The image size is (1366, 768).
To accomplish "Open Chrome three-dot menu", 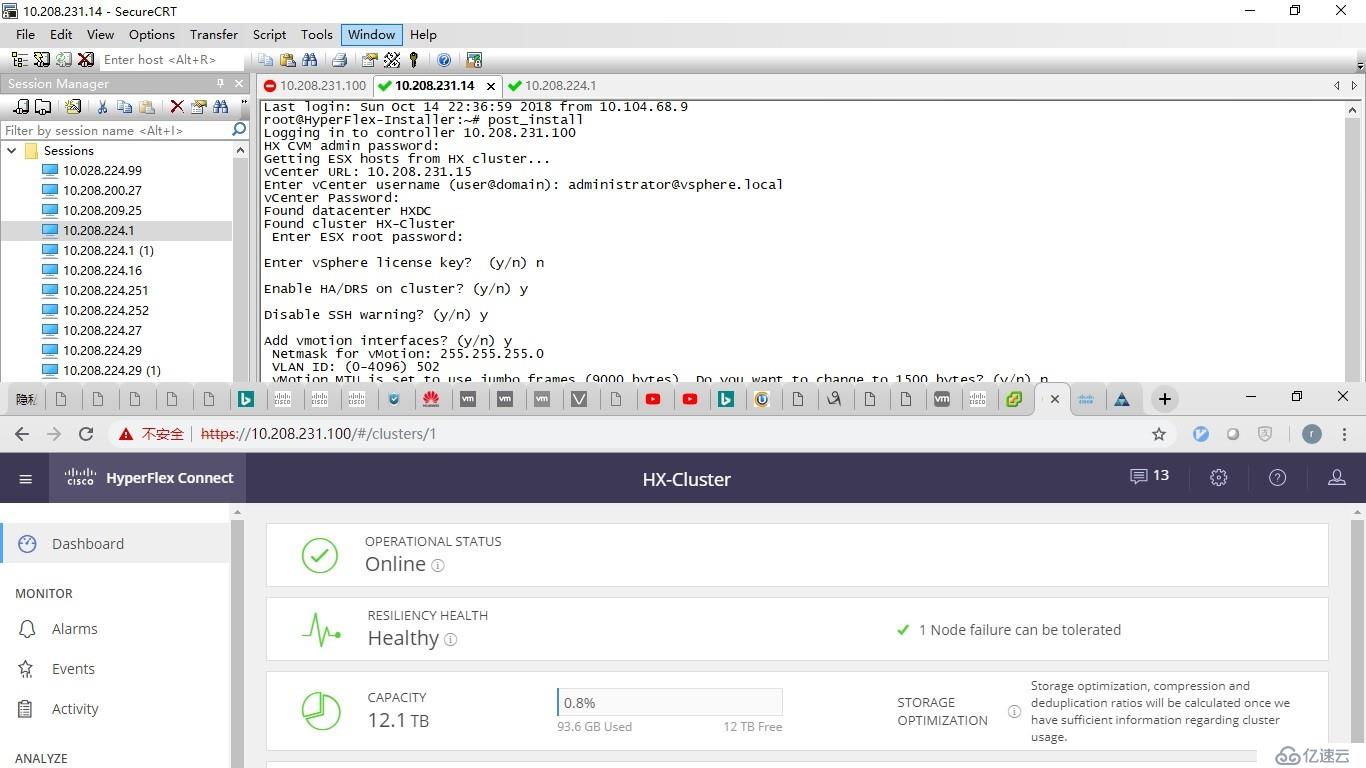I will (x=1346, y=434).
